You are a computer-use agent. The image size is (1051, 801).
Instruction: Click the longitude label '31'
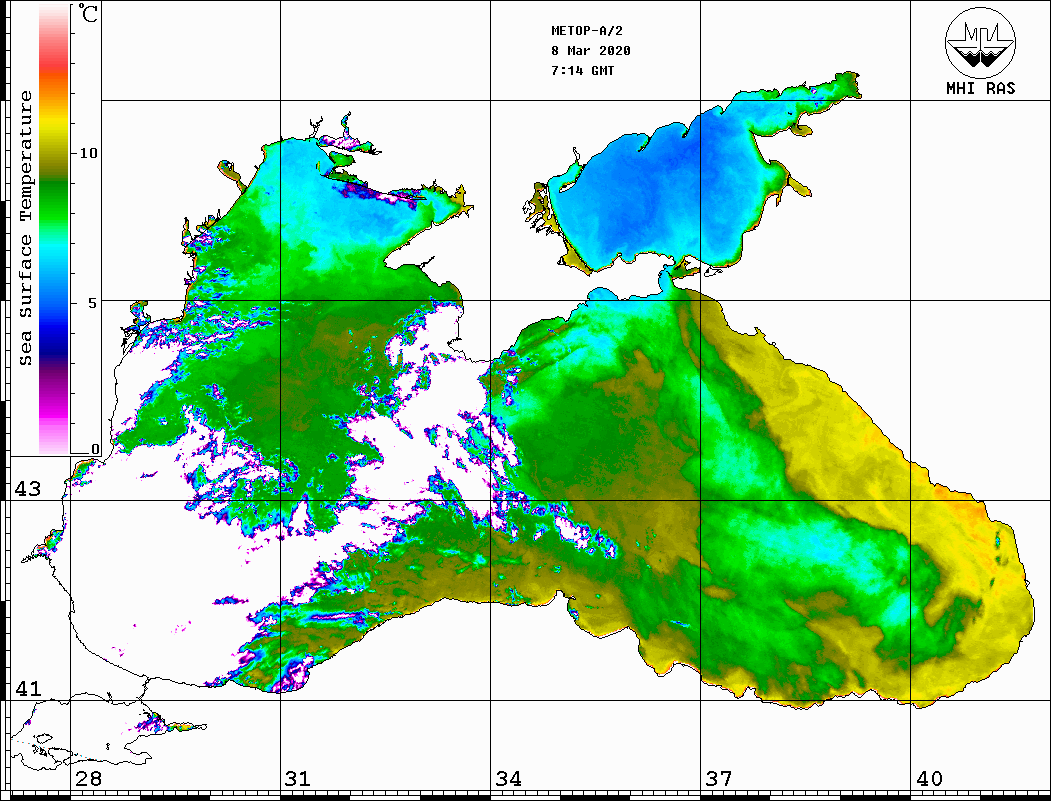tap(298, 778)
